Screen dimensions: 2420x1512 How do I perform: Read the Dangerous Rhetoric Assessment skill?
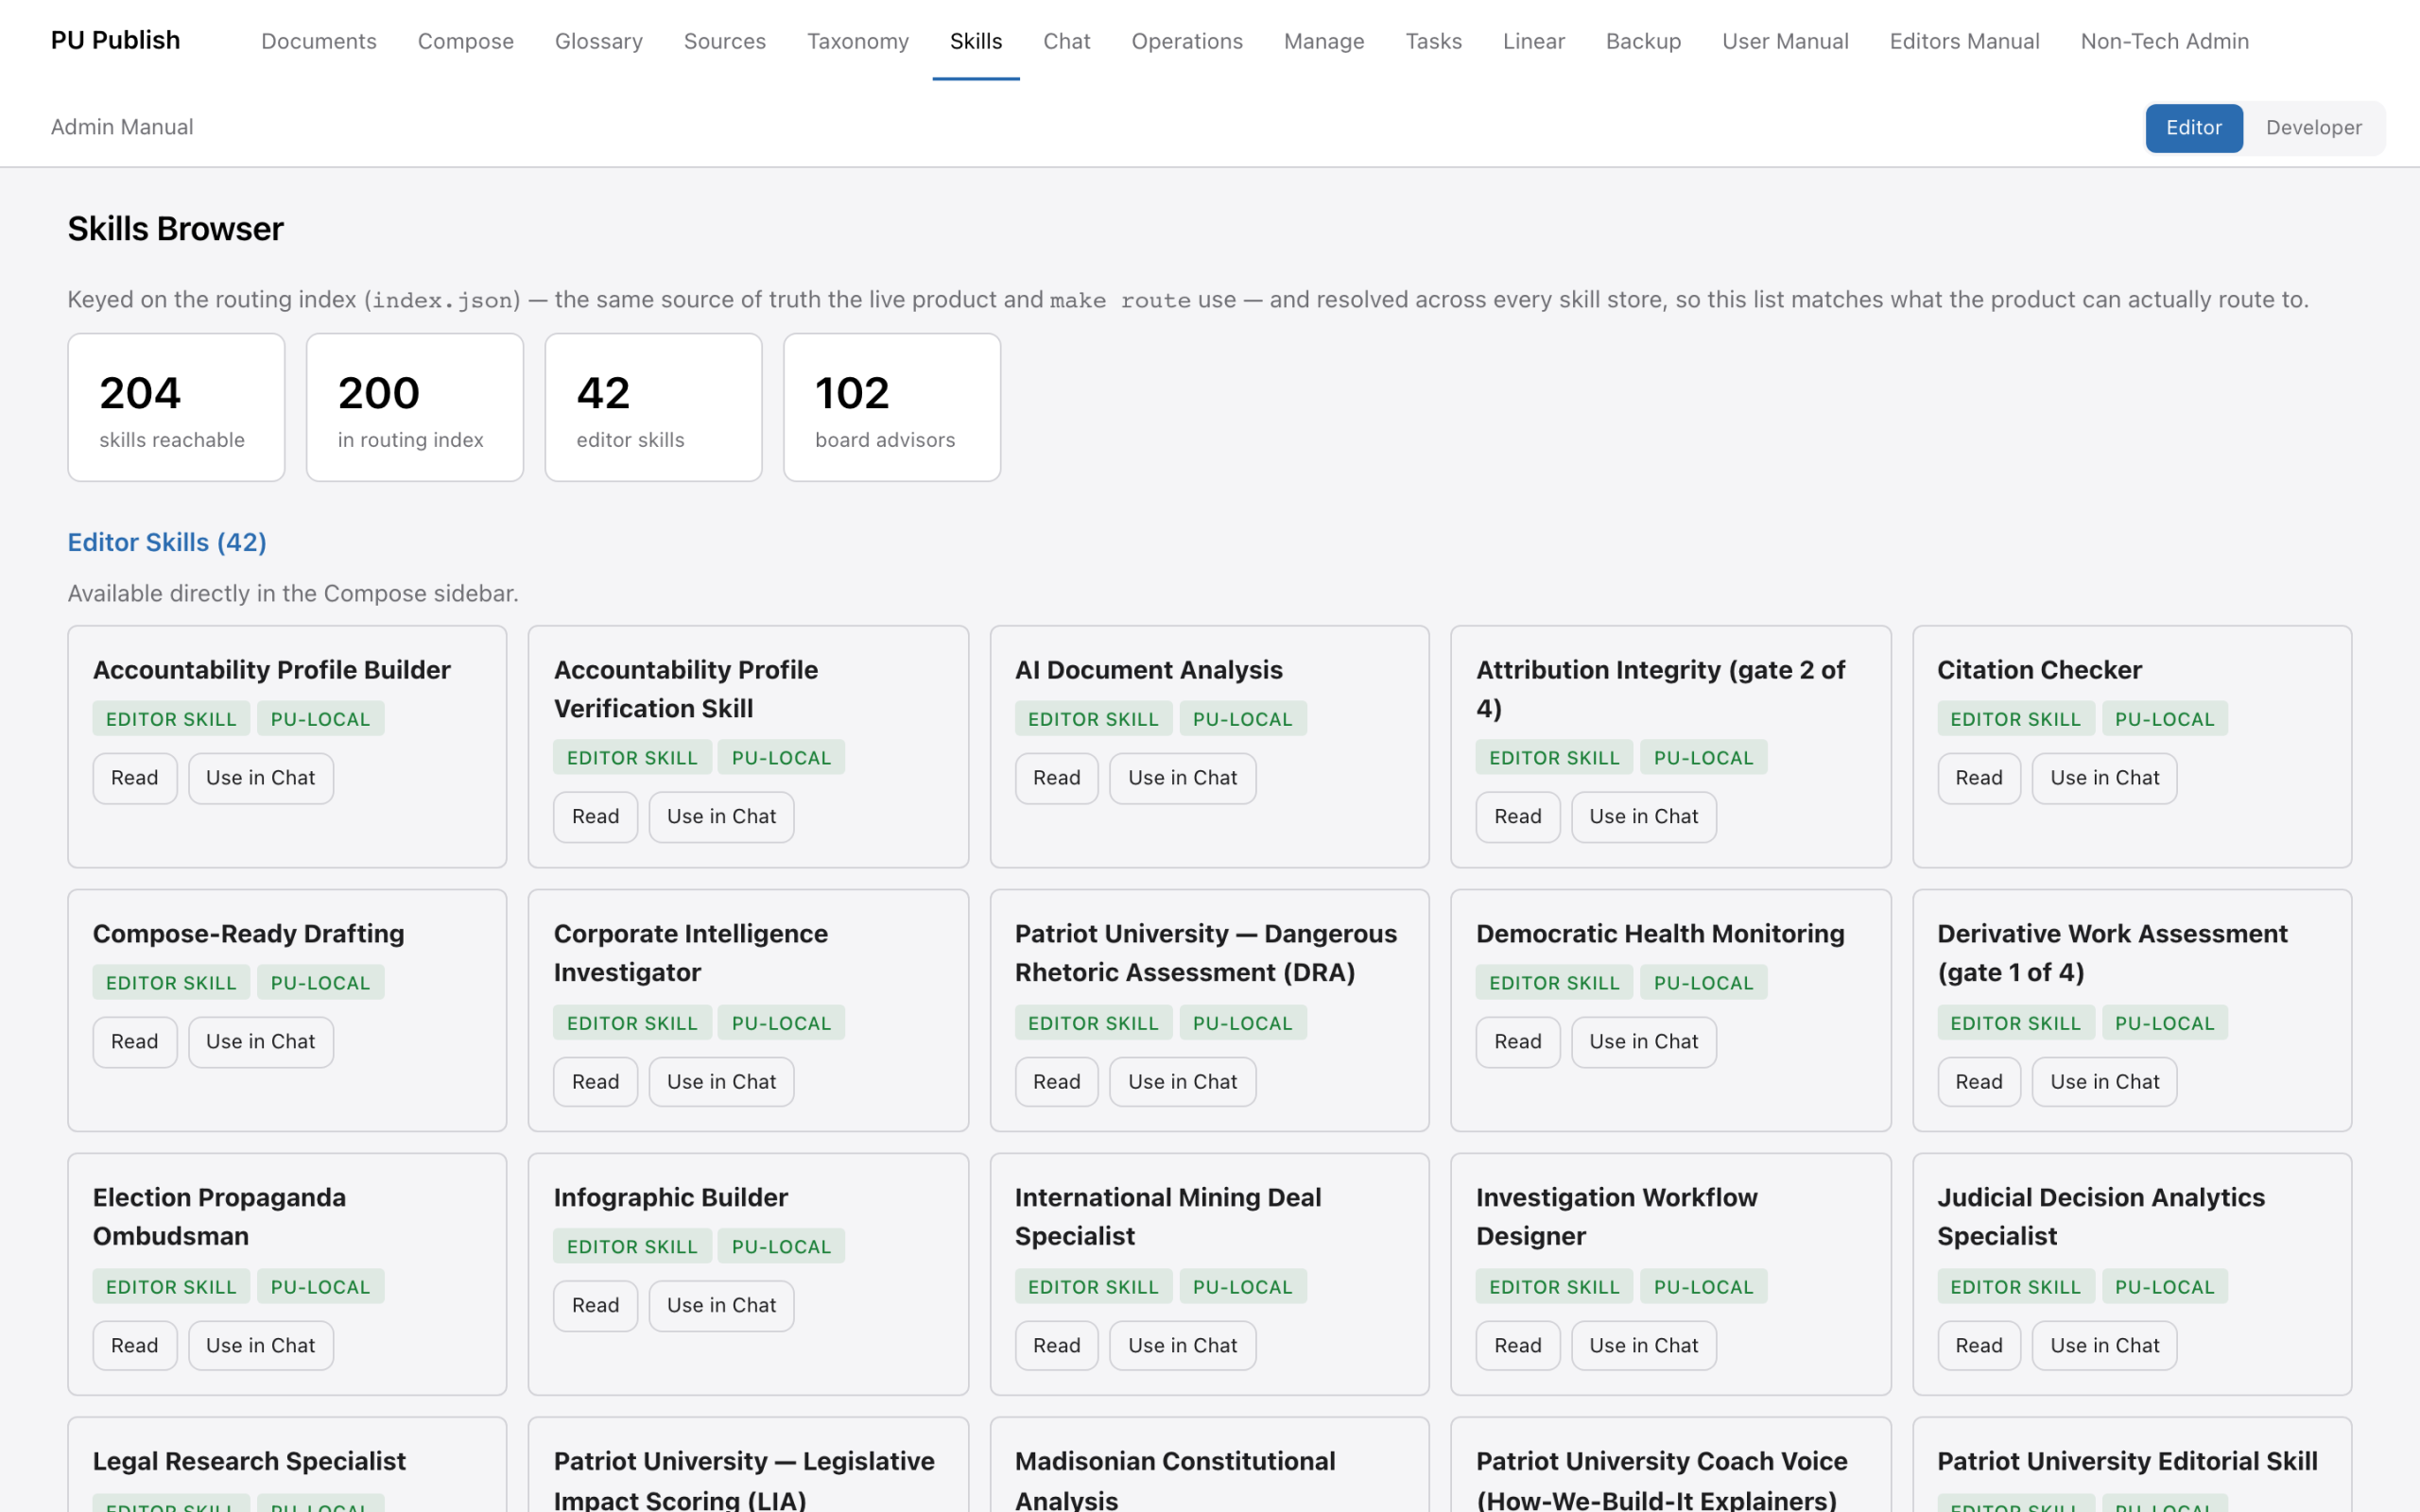pyautogui.click(x=1057, y=1082)
